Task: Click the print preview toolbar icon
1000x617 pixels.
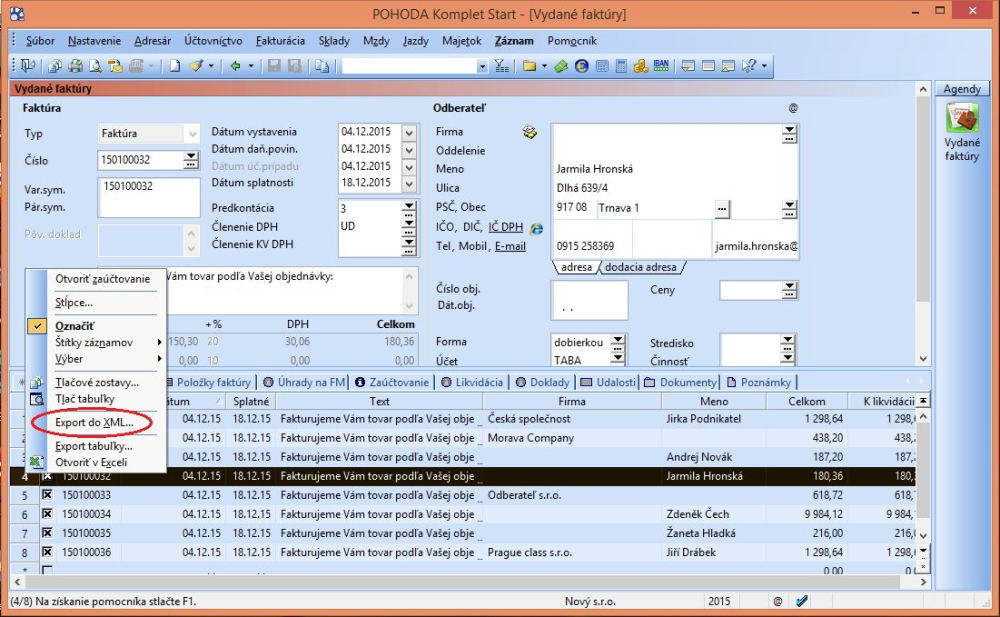Action: pos(95,66)
